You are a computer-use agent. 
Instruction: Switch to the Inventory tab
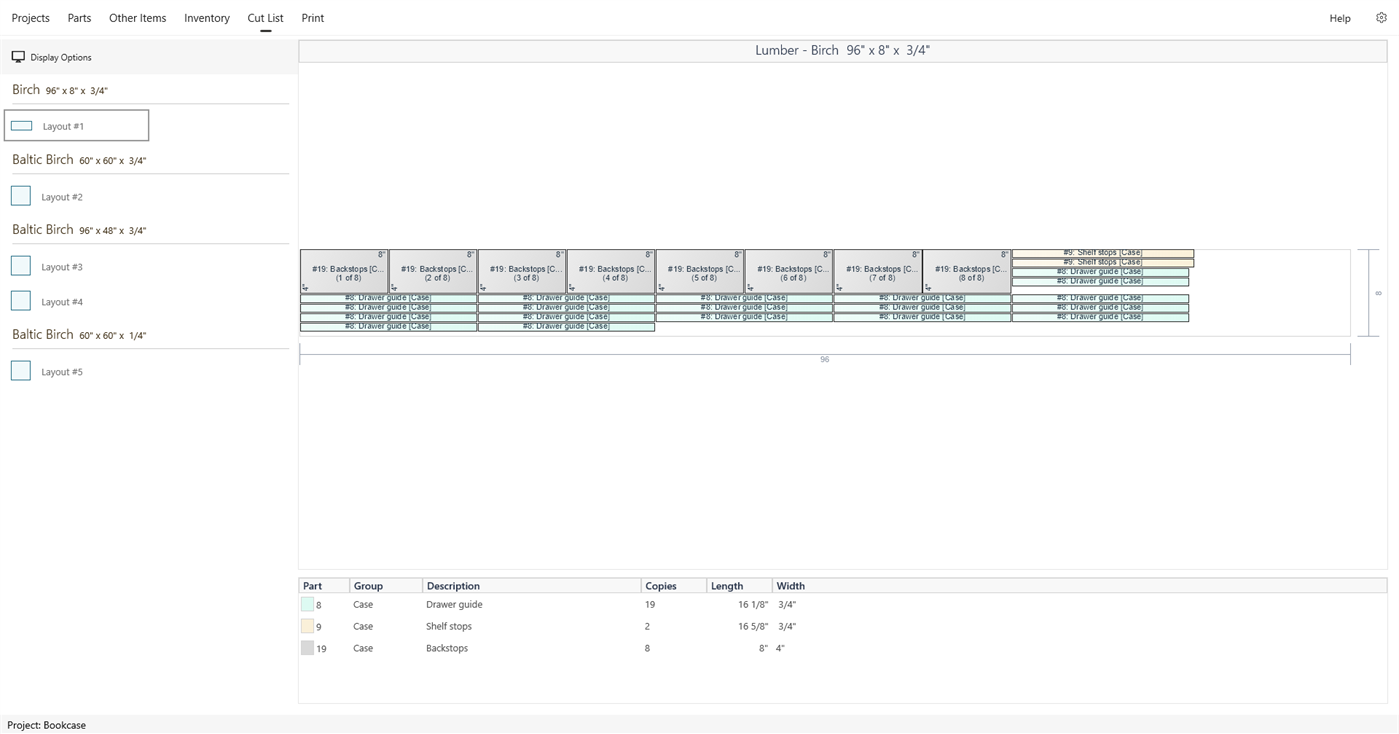[207, 18]
